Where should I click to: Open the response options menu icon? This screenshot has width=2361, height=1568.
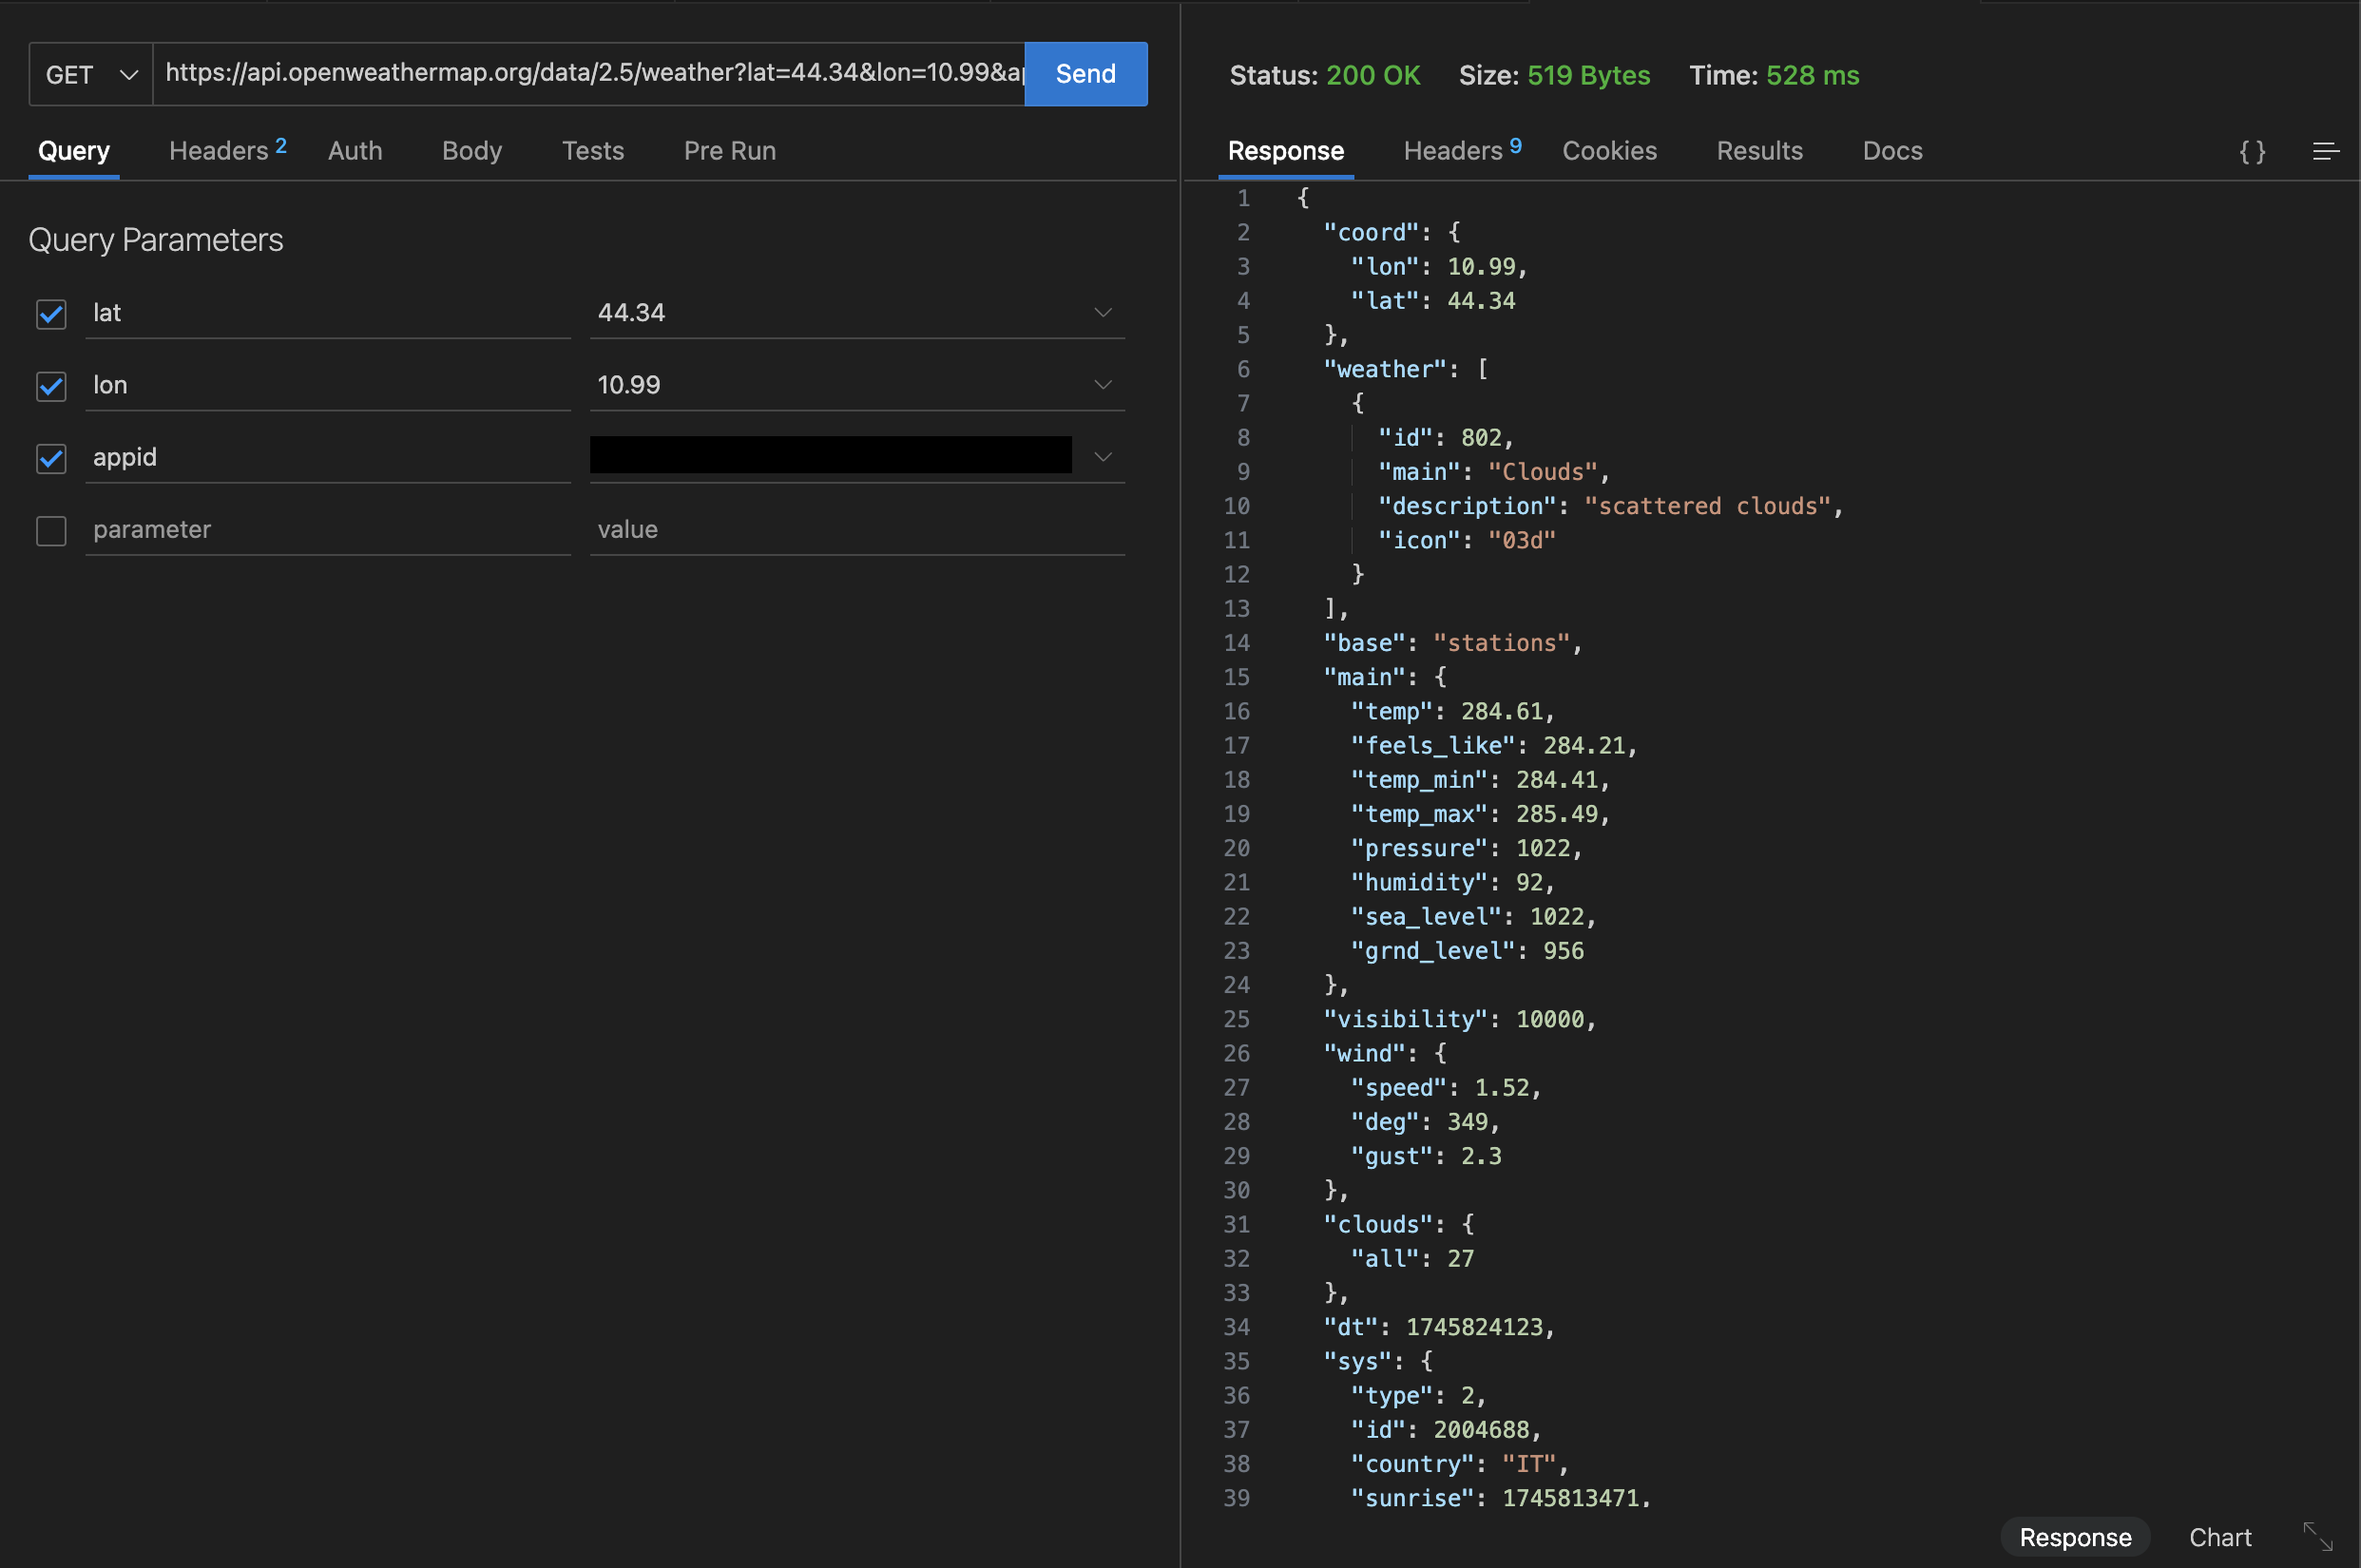[2325, 151]
